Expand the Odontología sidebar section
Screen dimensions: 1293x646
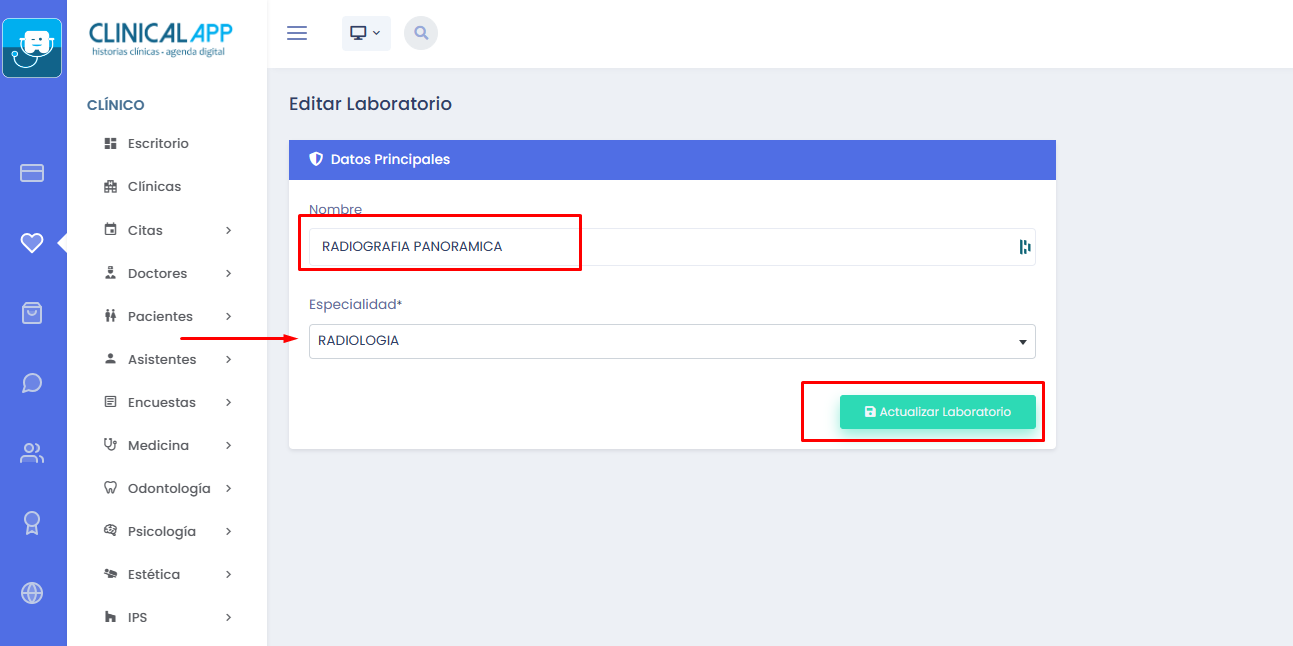[x=167, y=488]
